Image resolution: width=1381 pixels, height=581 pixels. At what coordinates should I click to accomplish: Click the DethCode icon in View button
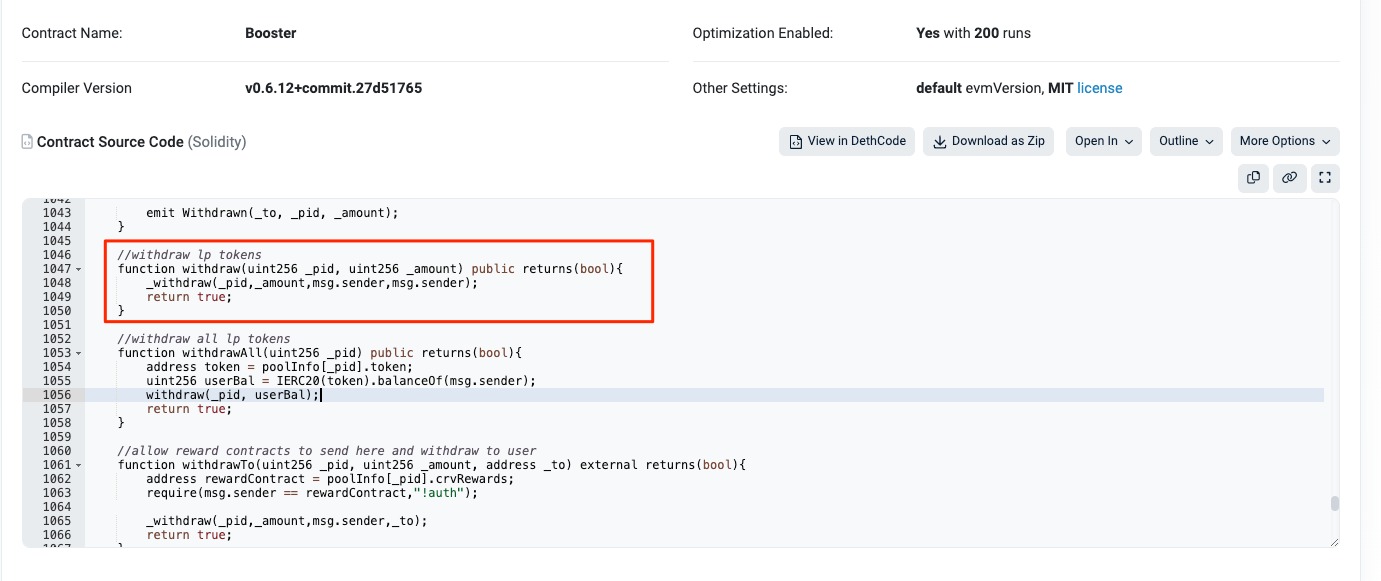coord(796,141)
